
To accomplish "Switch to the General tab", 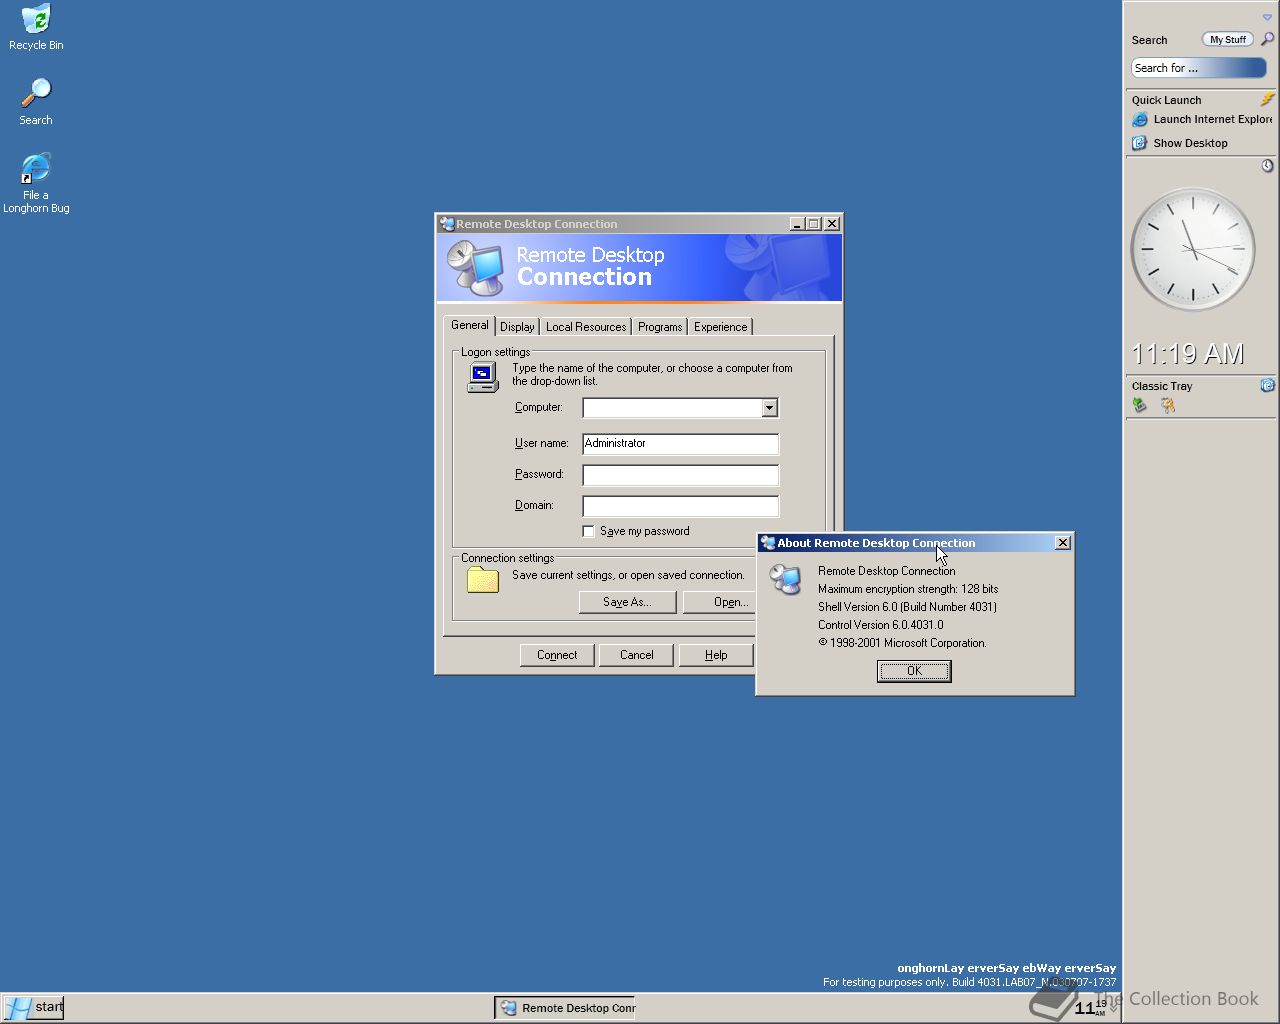I will pos(469,325).
